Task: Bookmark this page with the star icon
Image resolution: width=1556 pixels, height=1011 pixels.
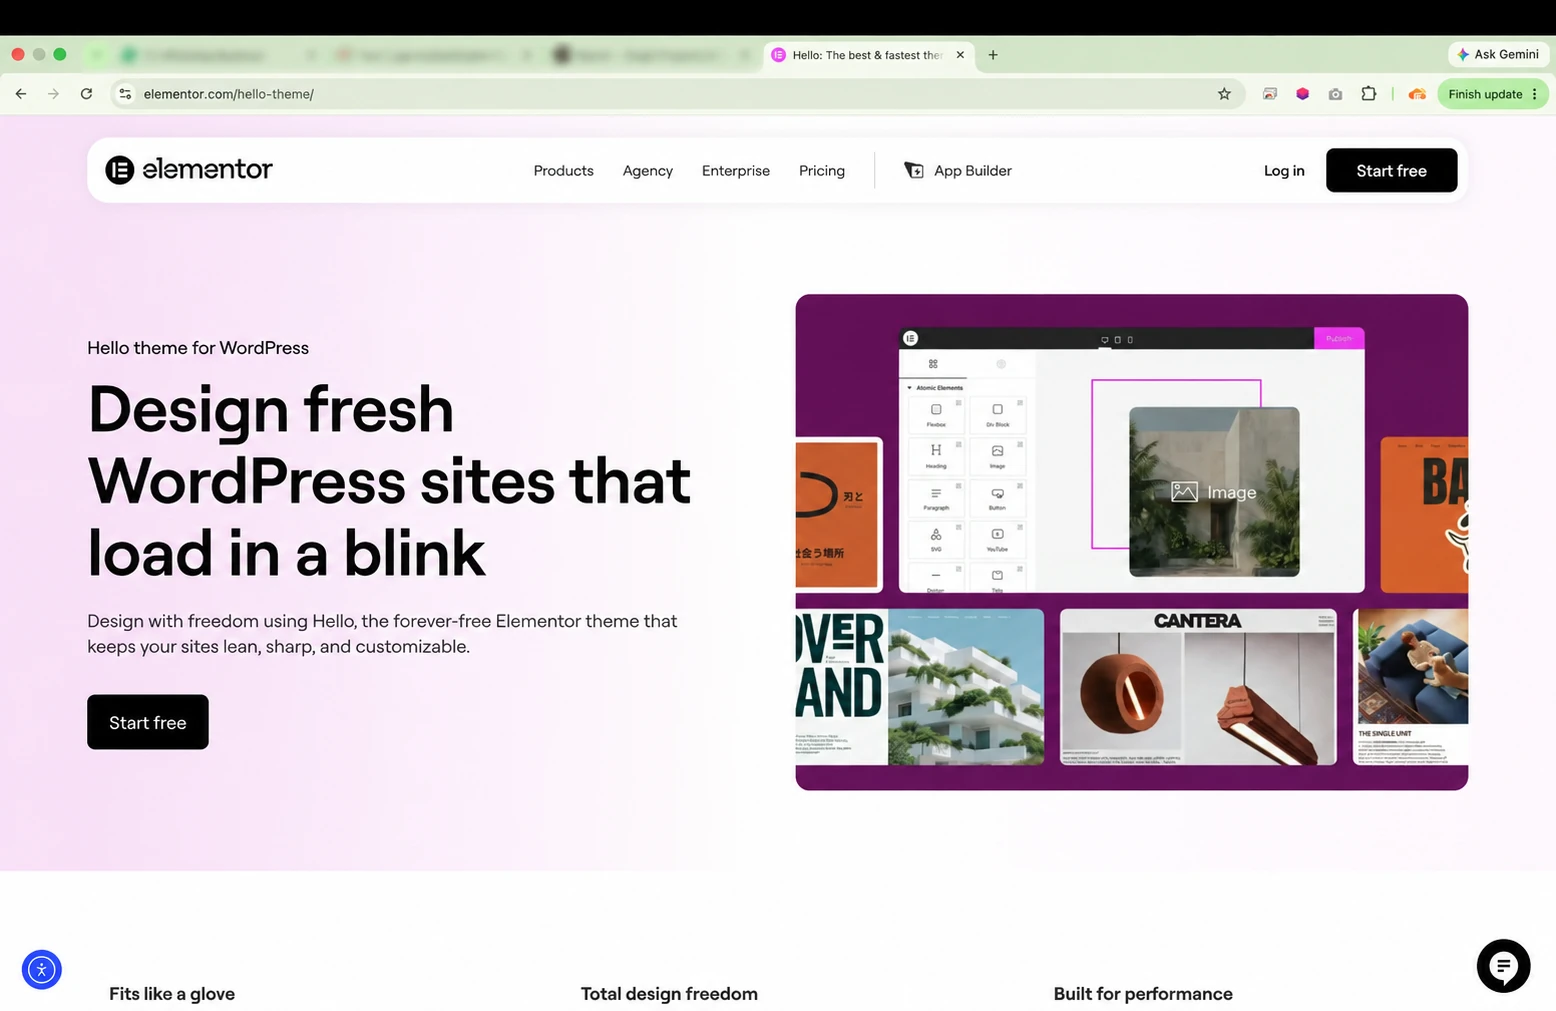Action: [1224, 94]
